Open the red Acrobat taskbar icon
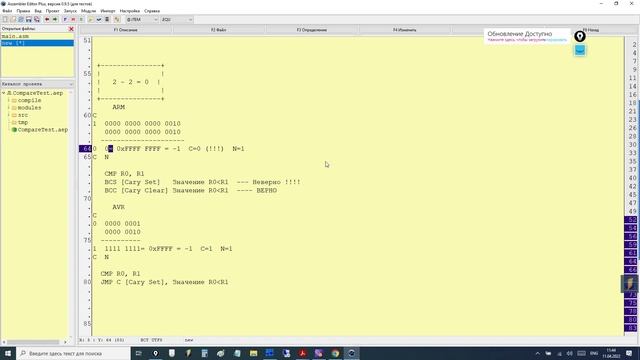Image resolution: width=640 pixels, height=360 pixels. tap(302, 353)
